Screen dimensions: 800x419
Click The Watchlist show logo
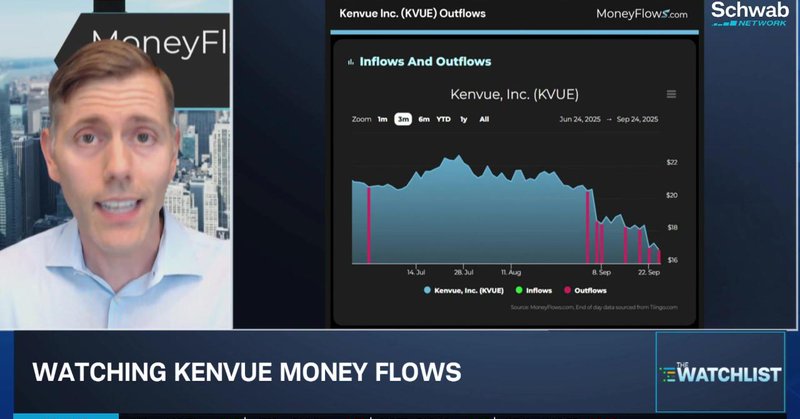[720, 372]
